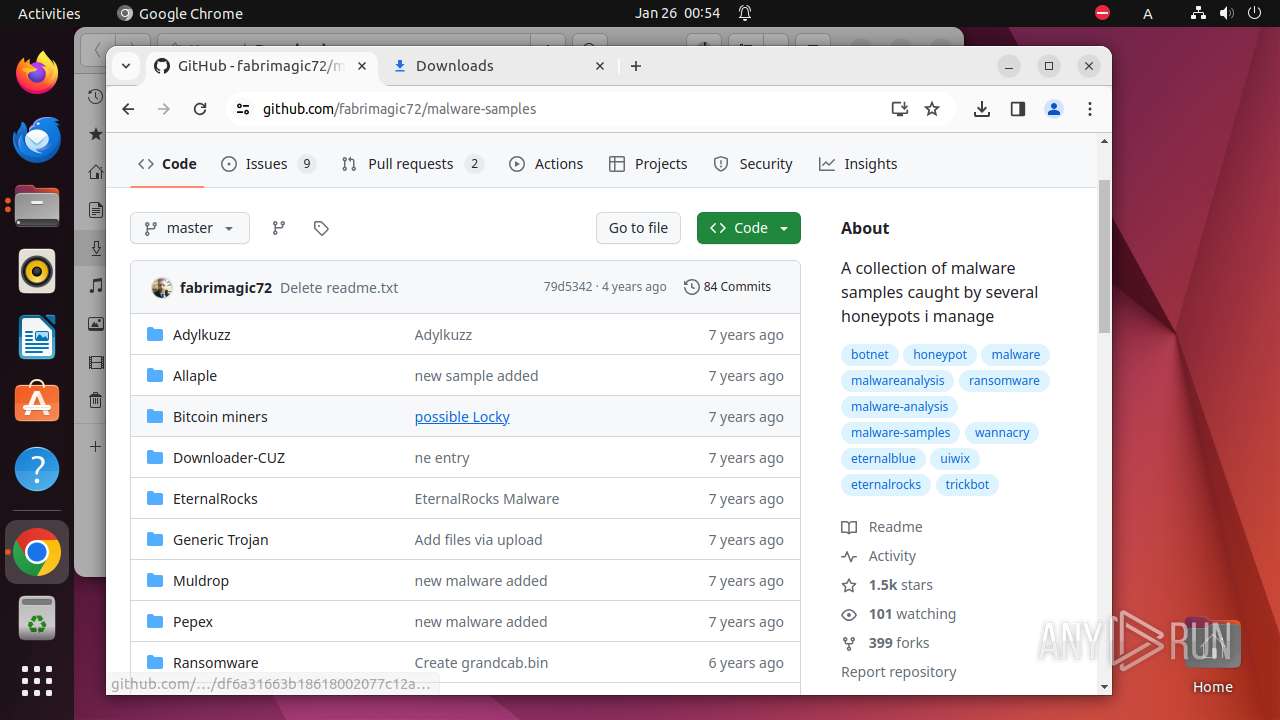Viewport: 1280px width, 720px height.
Task: Switch to the Issues tab
Action: [267, 164]
